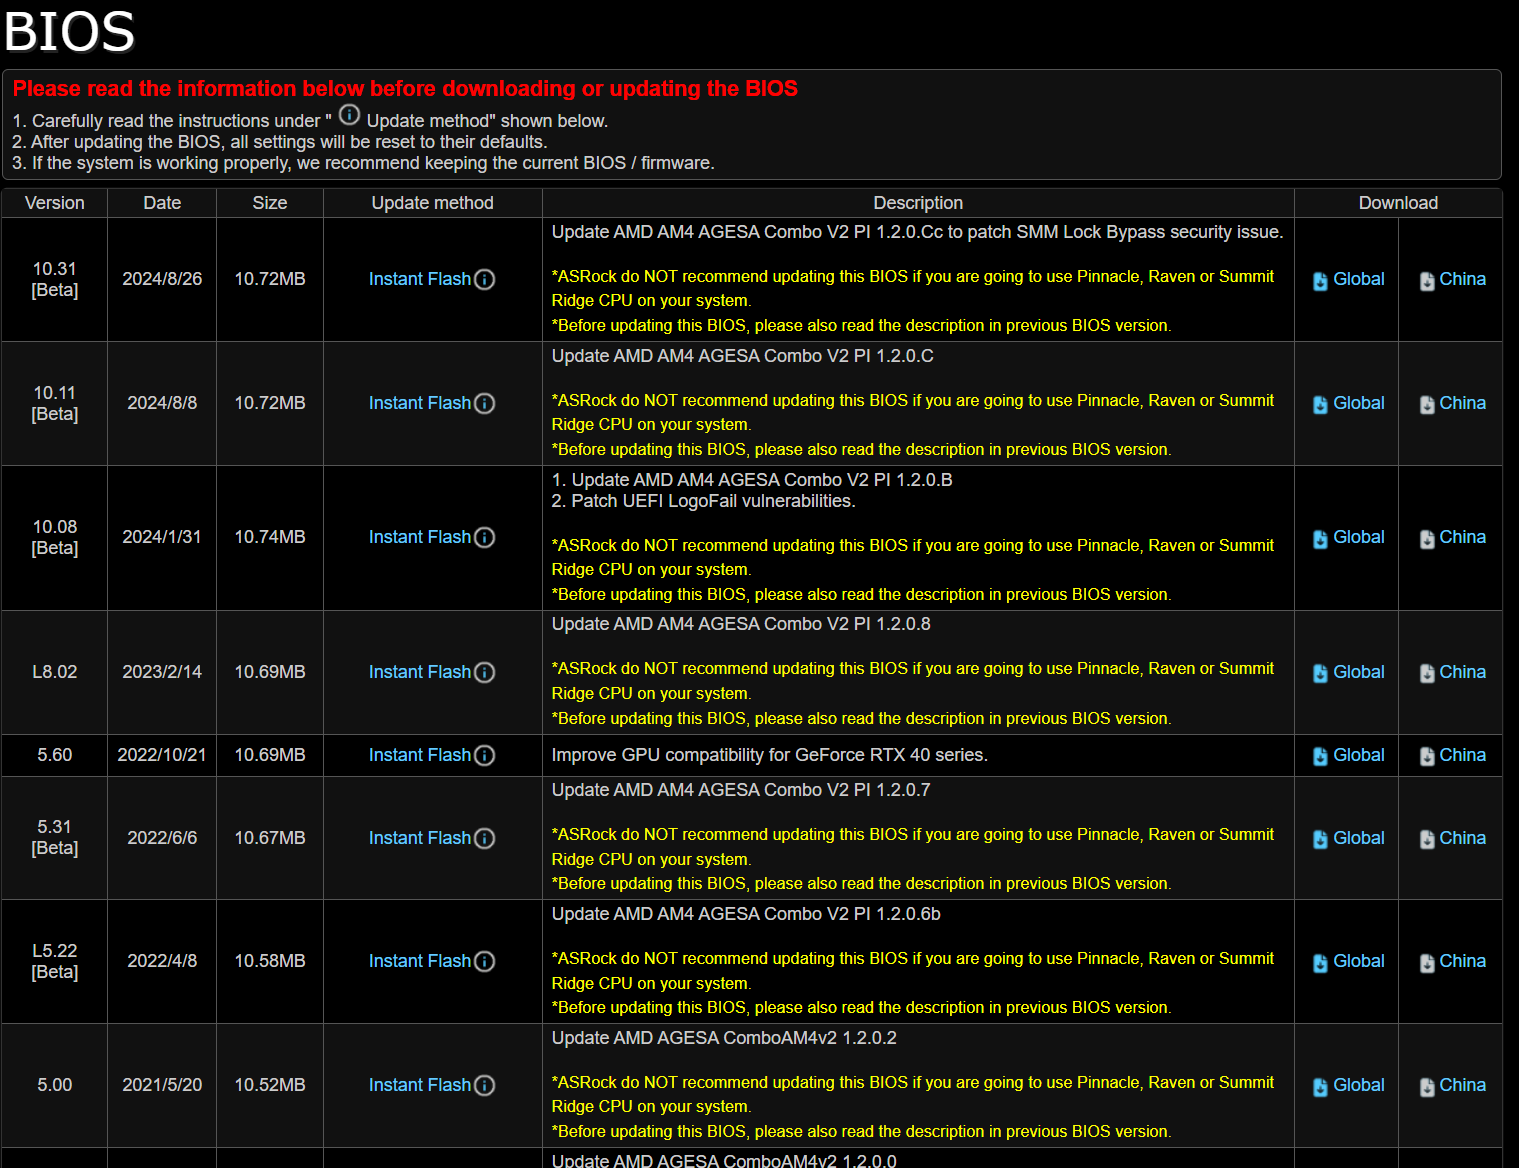Click China download file icon for BIOS L8.02
Viewport: 1519px width, 1168px height.
point(1427,674)
